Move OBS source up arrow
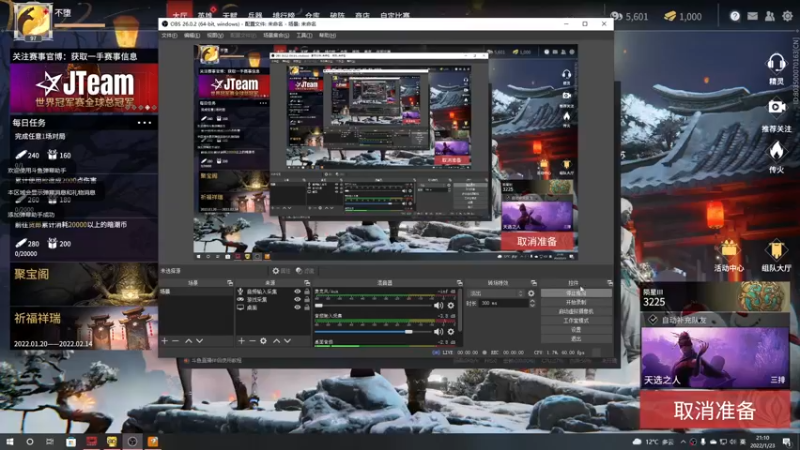This screenshot has height=450, width=800. coord(277,340)
